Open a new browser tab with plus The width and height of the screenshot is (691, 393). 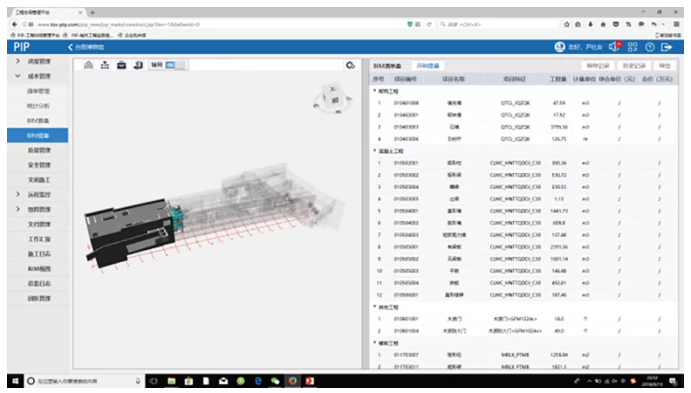tap(93, 12)
